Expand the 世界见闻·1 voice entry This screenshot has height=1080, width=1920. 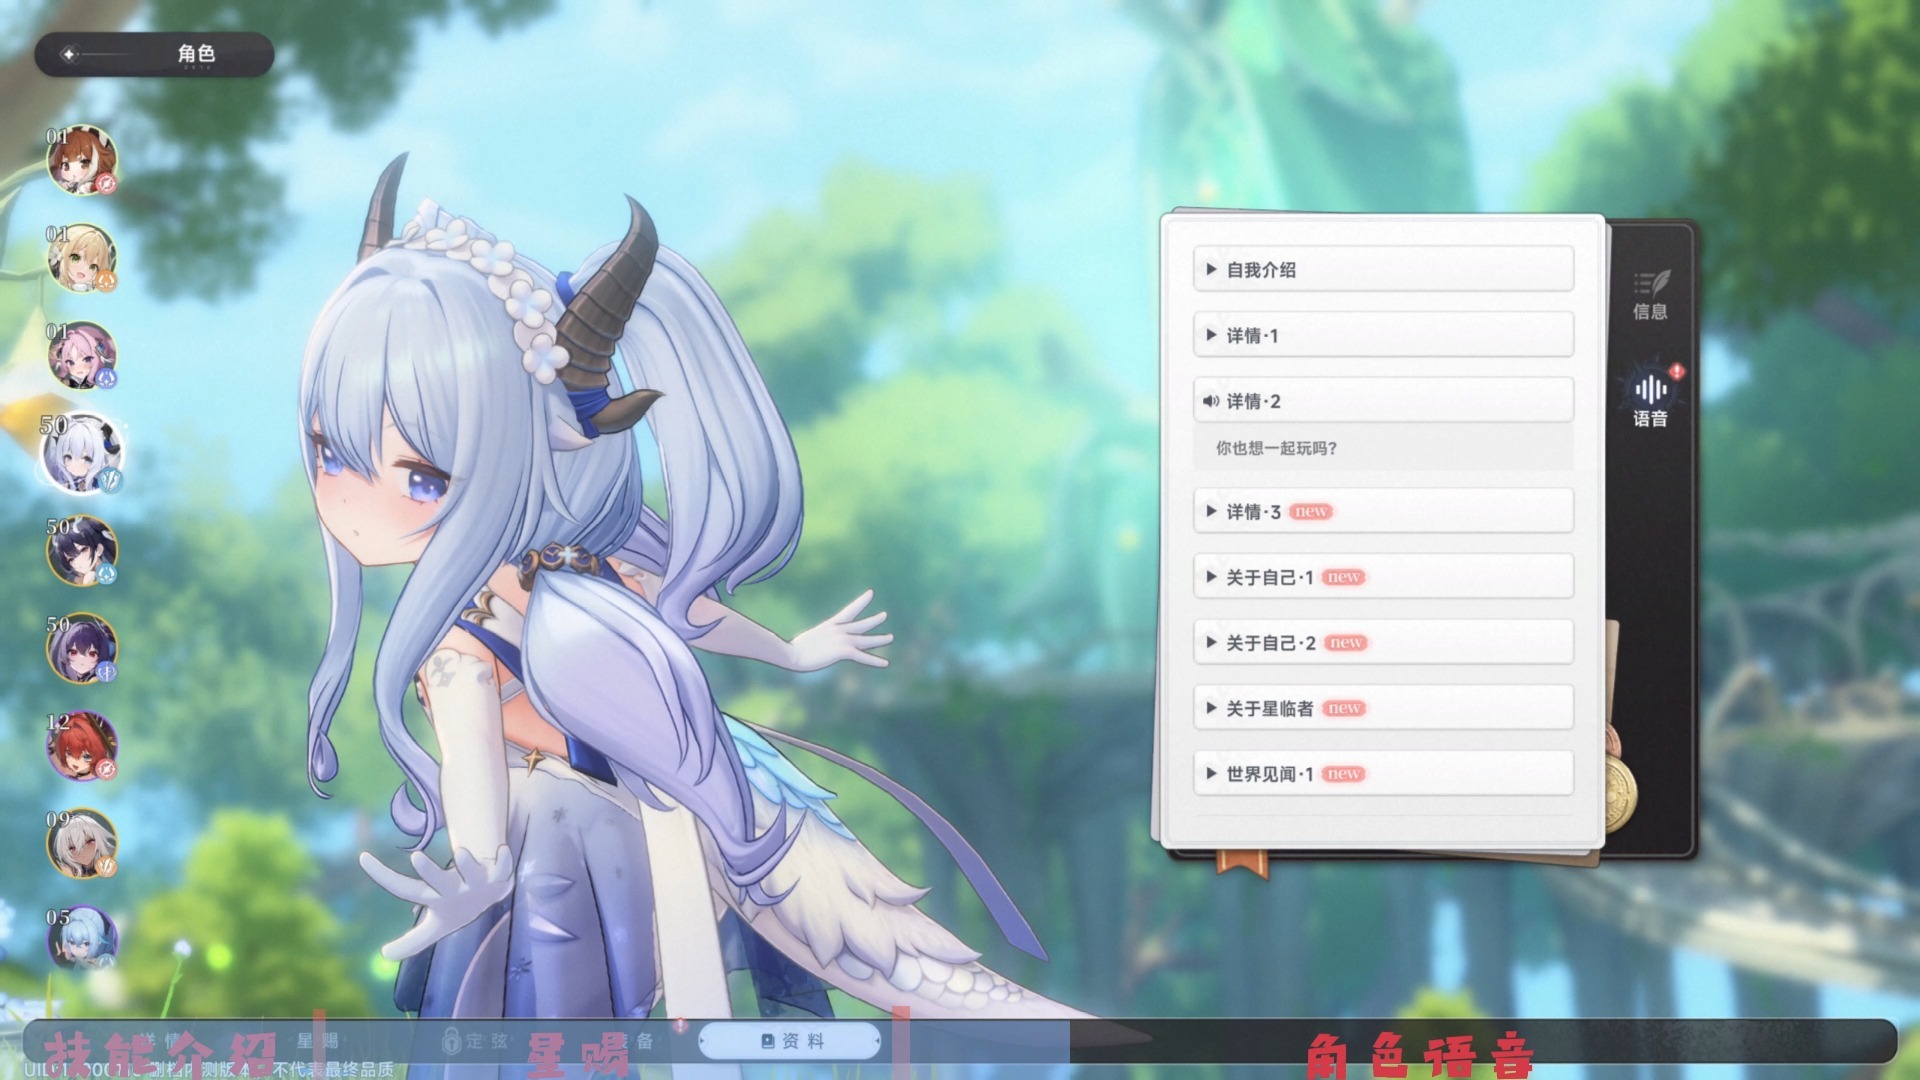[x=1383, y=774]
